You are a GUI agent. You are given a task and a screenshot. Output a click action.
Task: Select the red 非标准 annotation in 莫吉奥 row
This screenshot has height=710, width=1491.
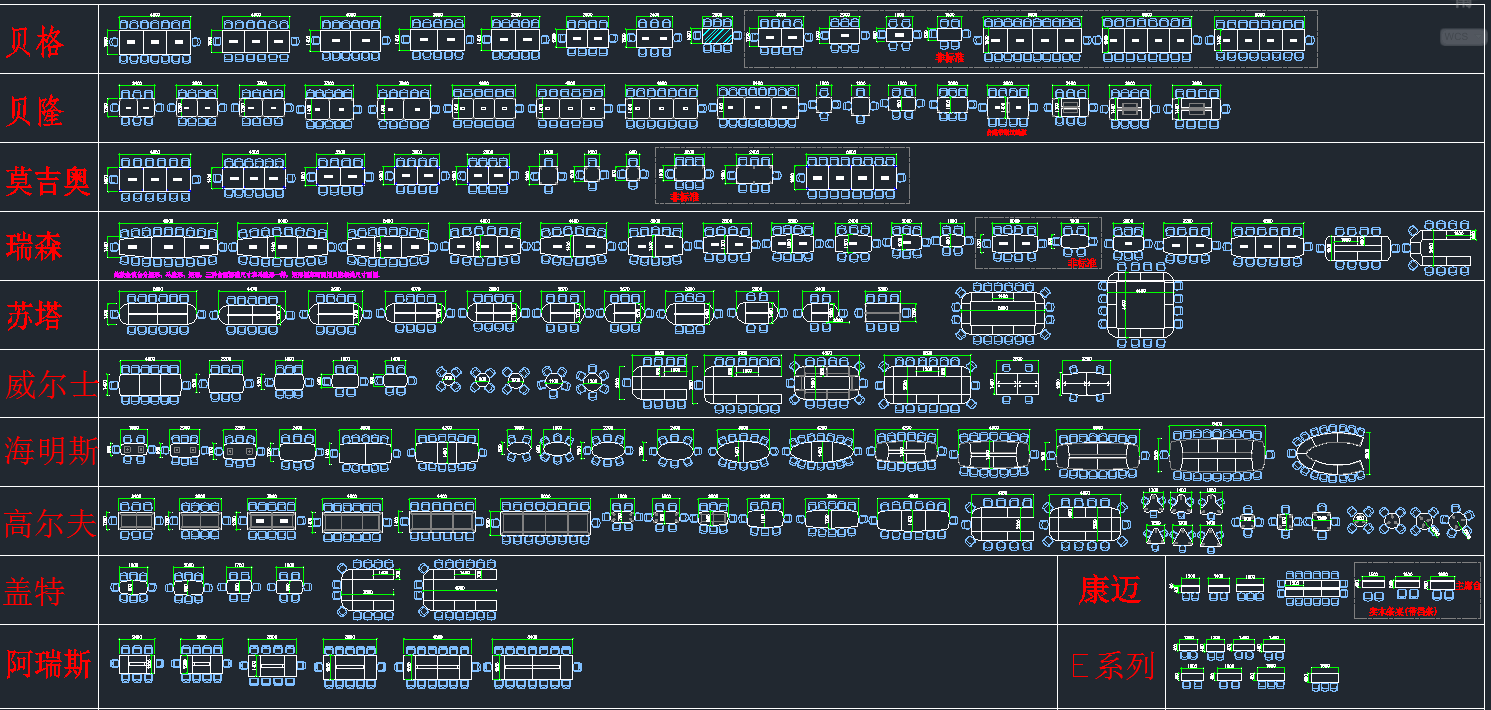point(684,197)
